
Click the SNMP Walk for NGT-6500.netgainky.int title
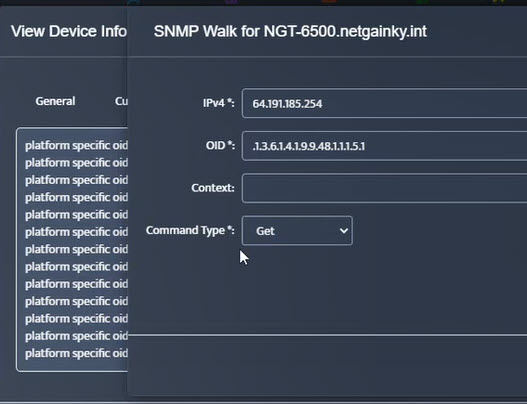coord(290,32)
